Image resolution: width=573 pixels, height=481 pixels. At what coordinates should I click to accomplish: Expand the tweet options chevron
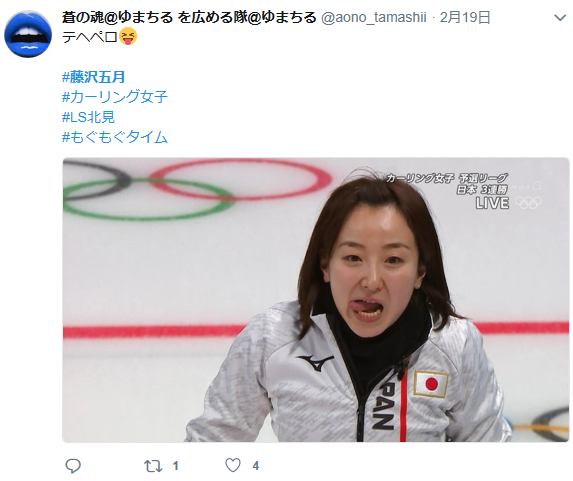click(x=560, y=18)
